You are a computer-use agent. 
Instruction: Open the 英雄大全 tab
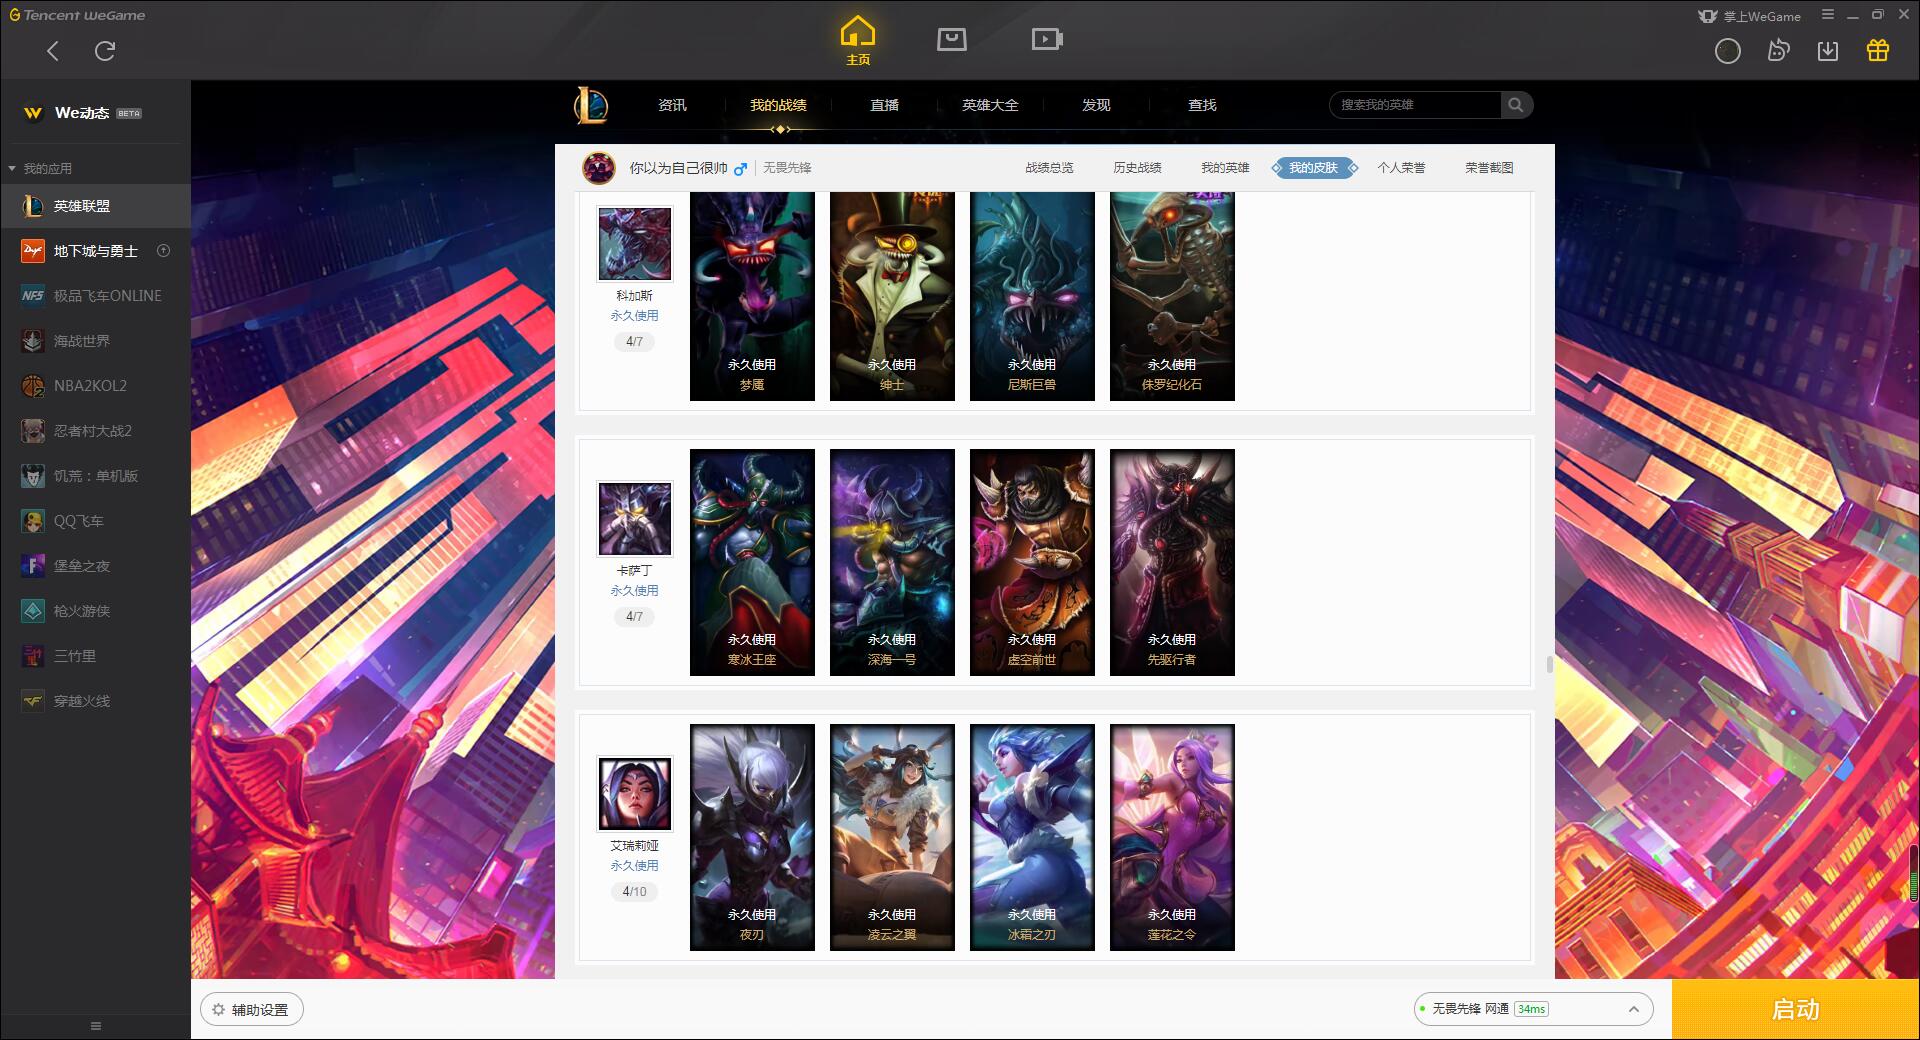click(x=990, y=105)
